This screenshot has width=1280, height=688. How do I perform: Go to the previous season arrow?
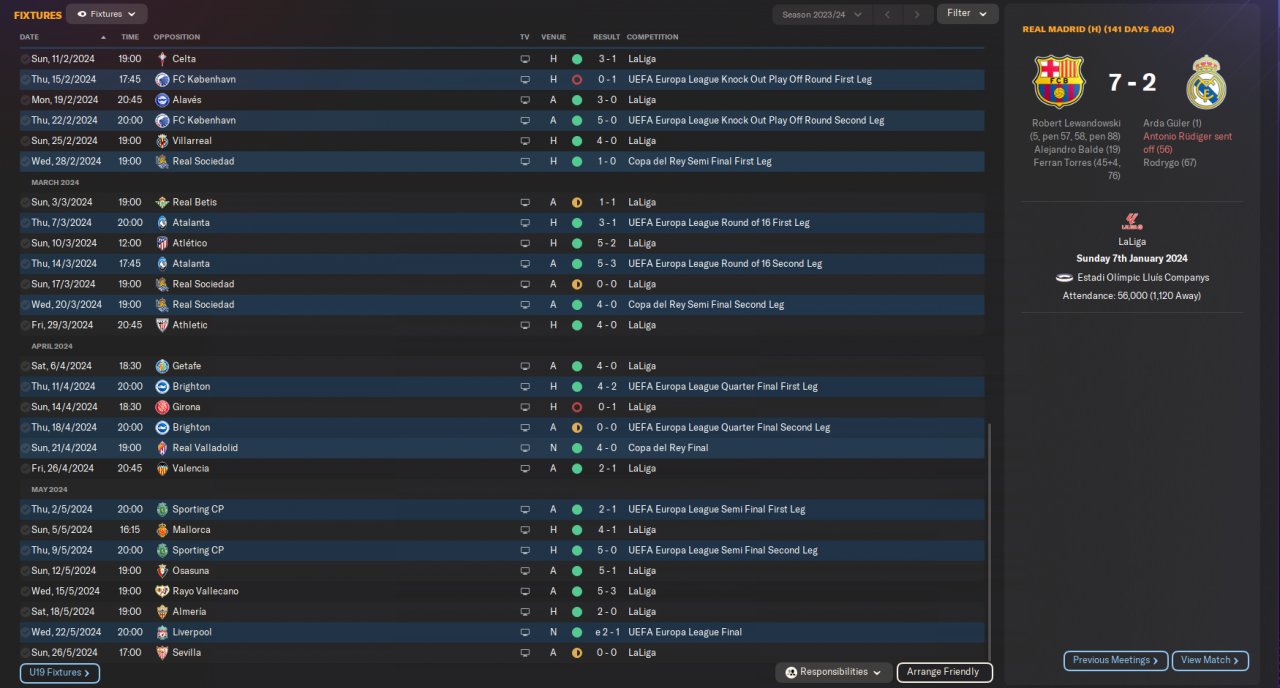[x=887, y=14]
